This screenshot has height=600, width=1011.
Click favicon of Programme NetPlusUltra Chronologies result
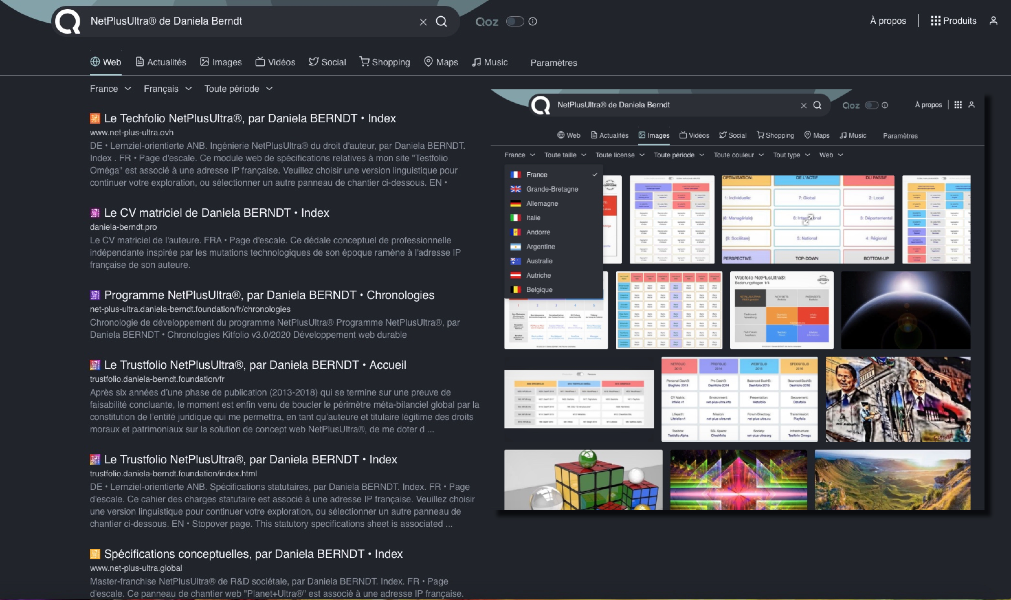(x=95, y=295)
